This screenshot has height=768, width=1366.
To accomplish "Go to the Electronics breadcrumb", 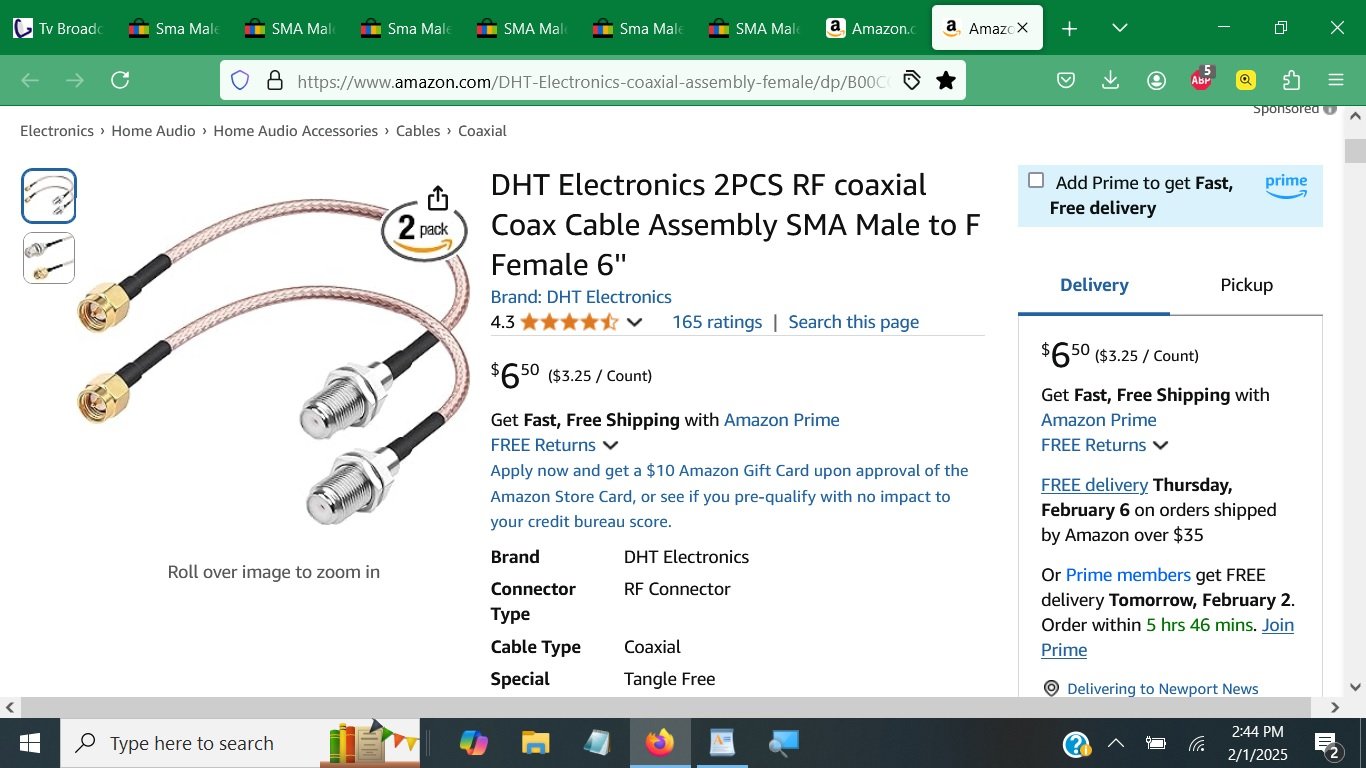I will tap(57, 131).
